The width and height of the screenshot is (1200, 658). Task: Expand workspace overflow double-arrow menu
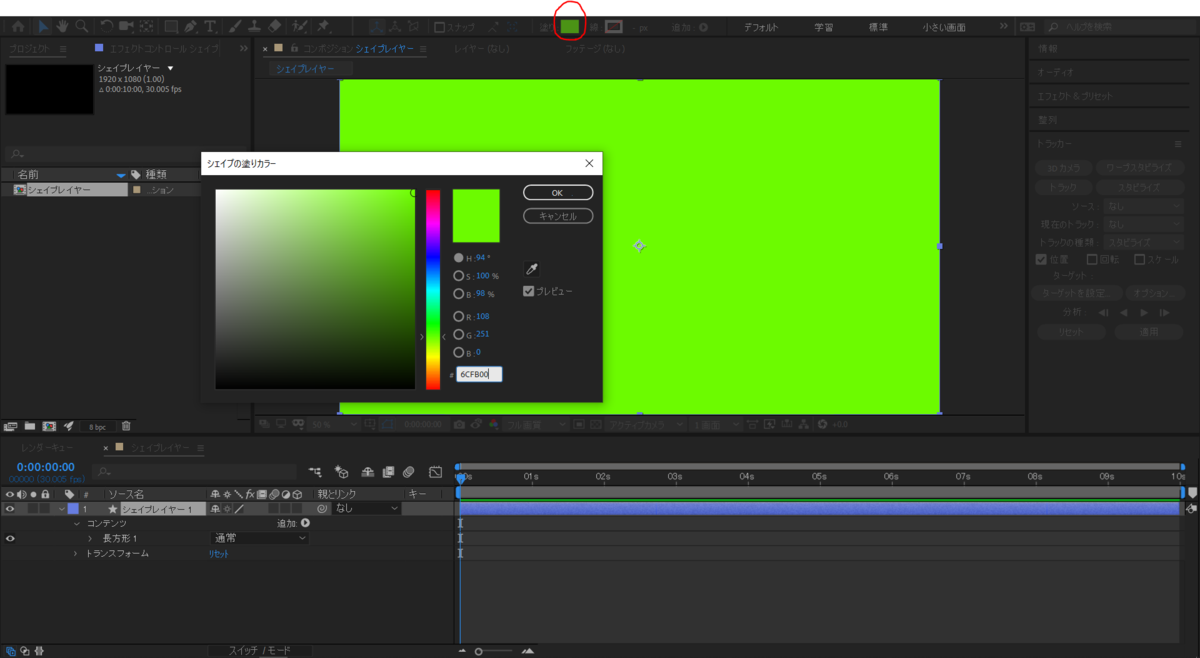click(1005, 27)
